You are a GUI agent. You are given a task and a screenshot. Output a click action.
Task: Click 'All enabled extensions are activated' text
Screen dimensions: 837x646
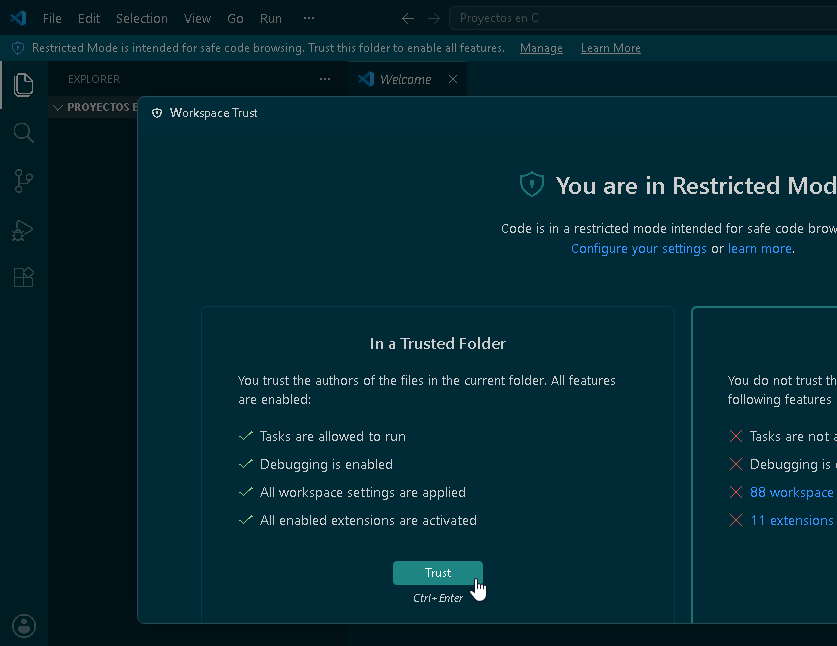(x=368, y=521)
